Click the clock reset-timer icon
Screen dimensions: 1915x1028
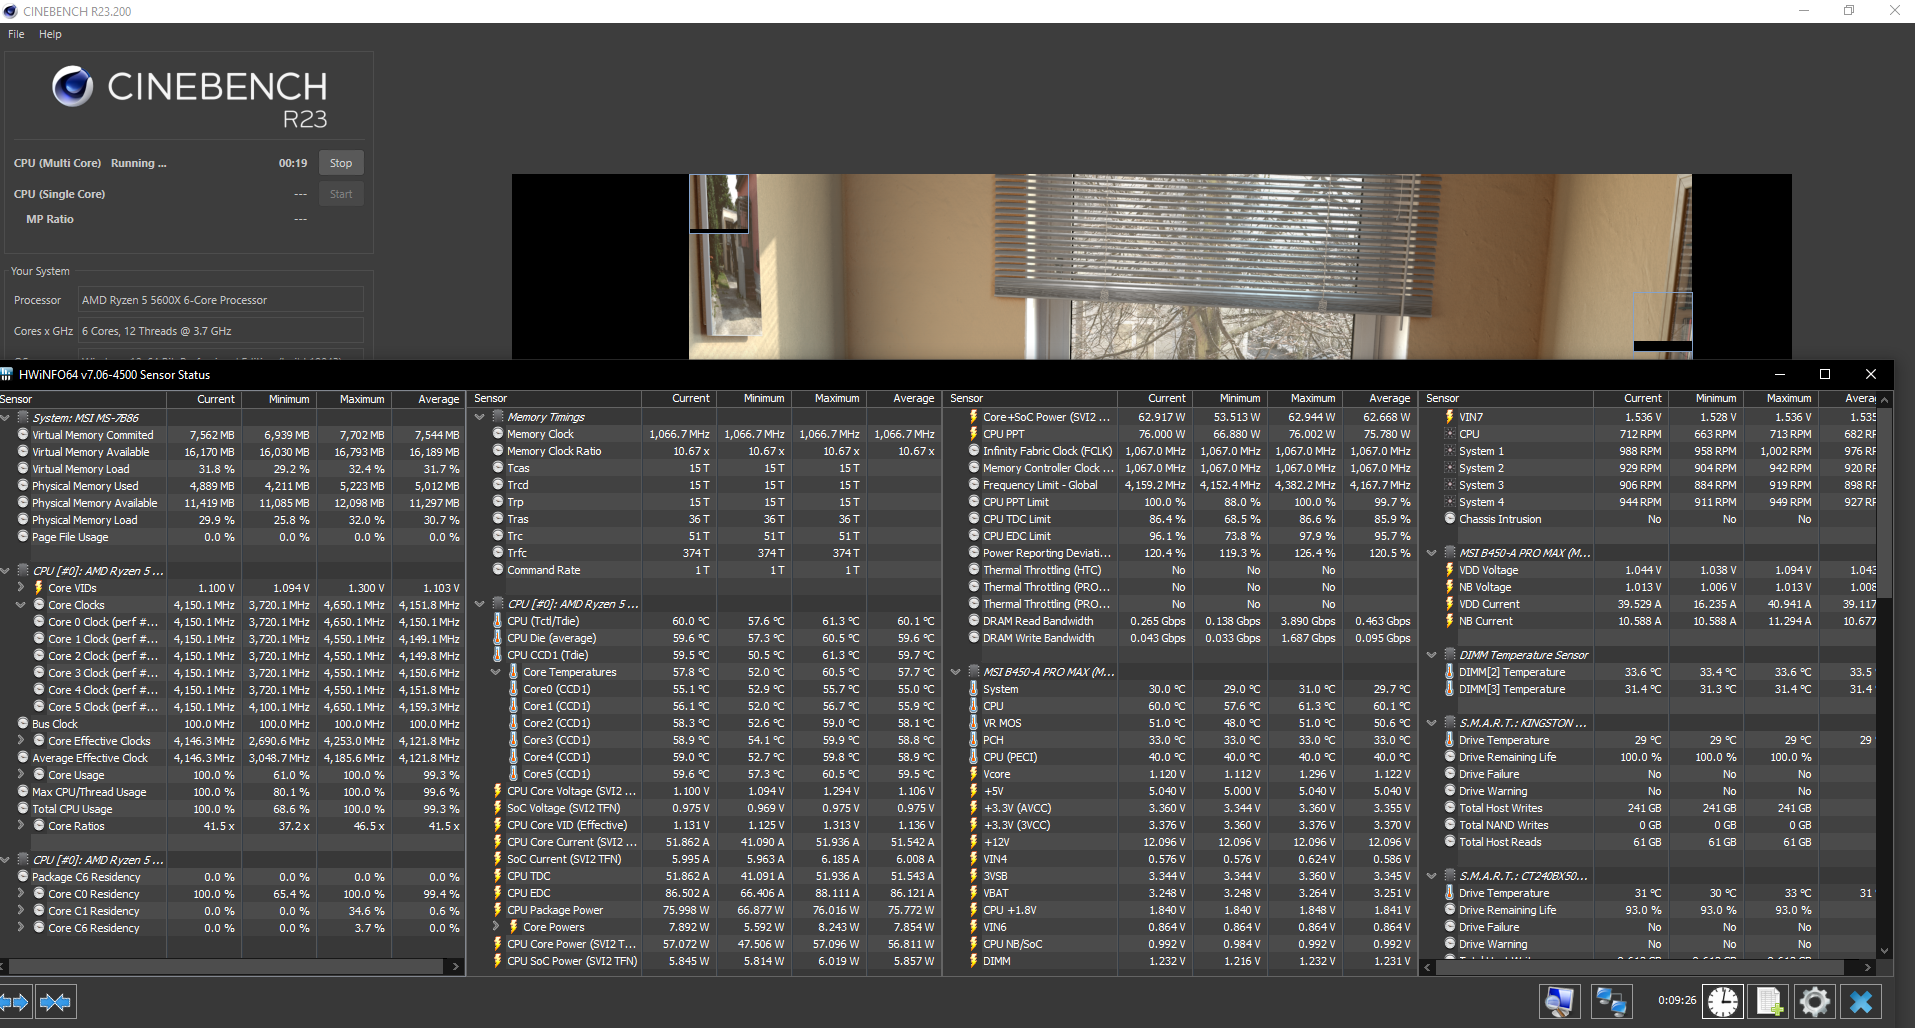(1723, 1001)
